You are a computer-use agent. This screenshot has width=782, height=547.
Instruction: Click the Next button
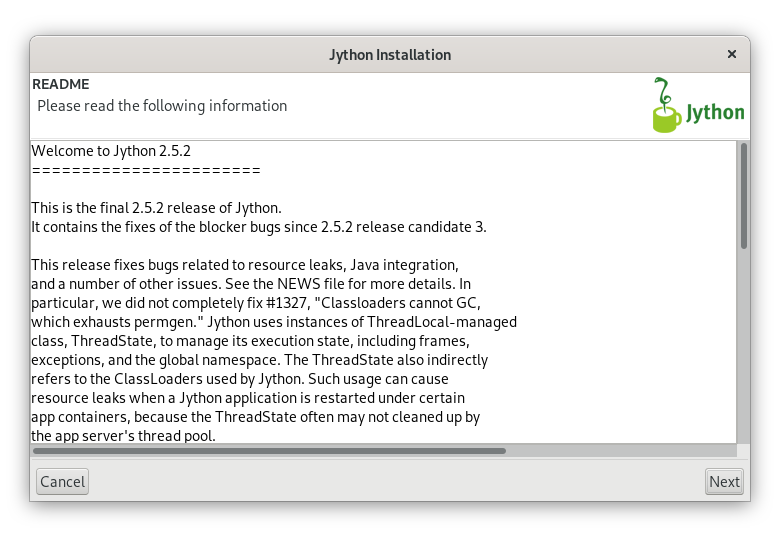point(724,482)
